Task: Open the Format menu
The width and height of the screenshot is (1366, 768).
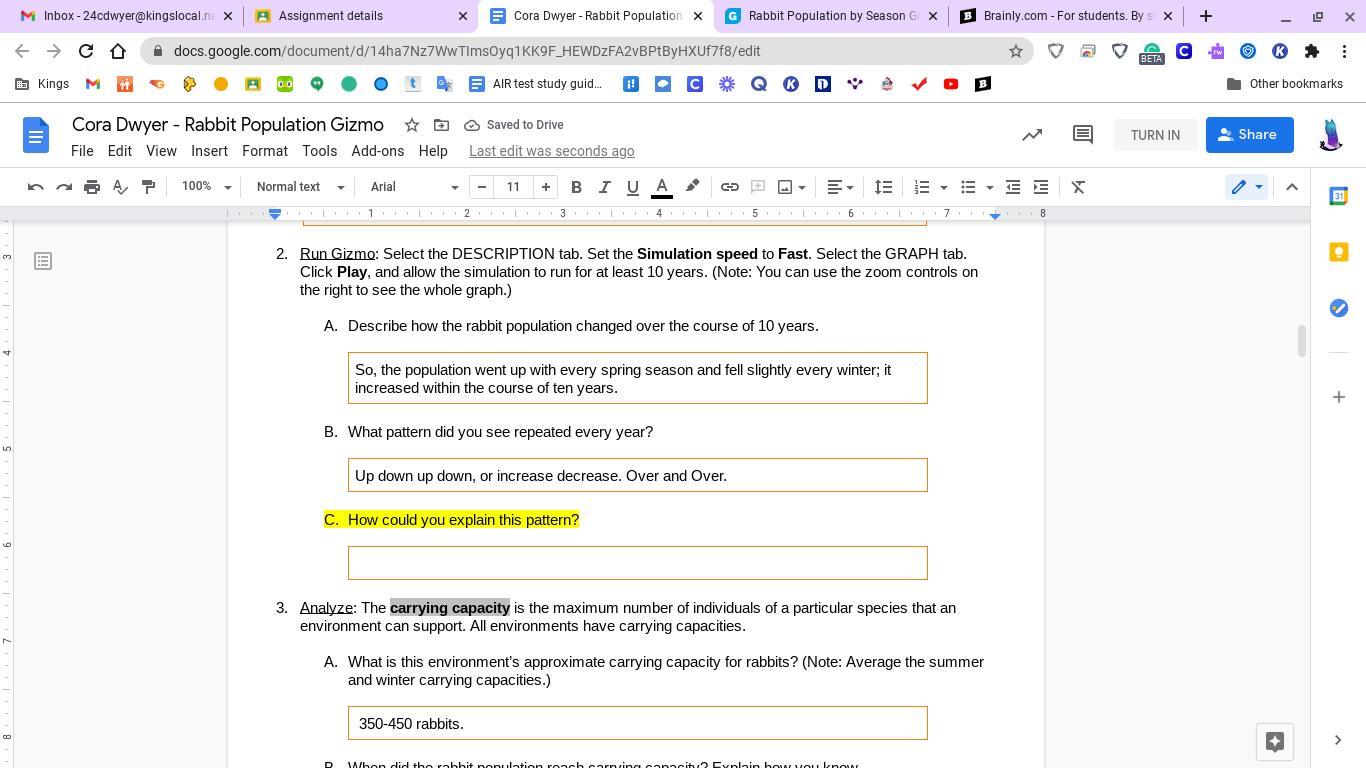Action: [265, 151]
